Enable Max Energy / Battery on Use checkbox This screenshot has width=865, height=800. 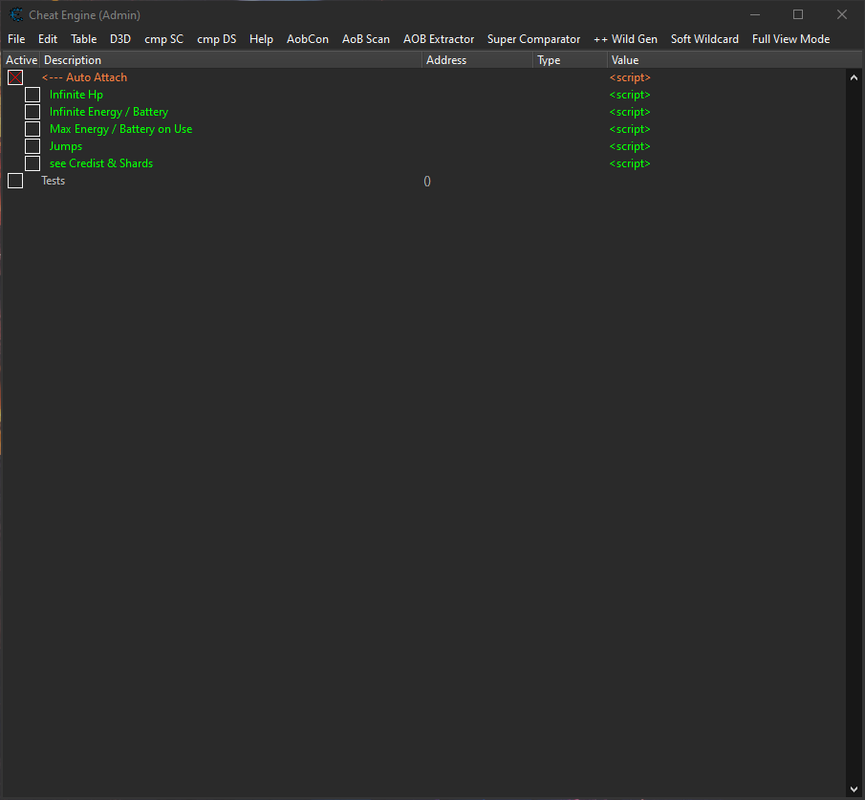pos(33,129)
